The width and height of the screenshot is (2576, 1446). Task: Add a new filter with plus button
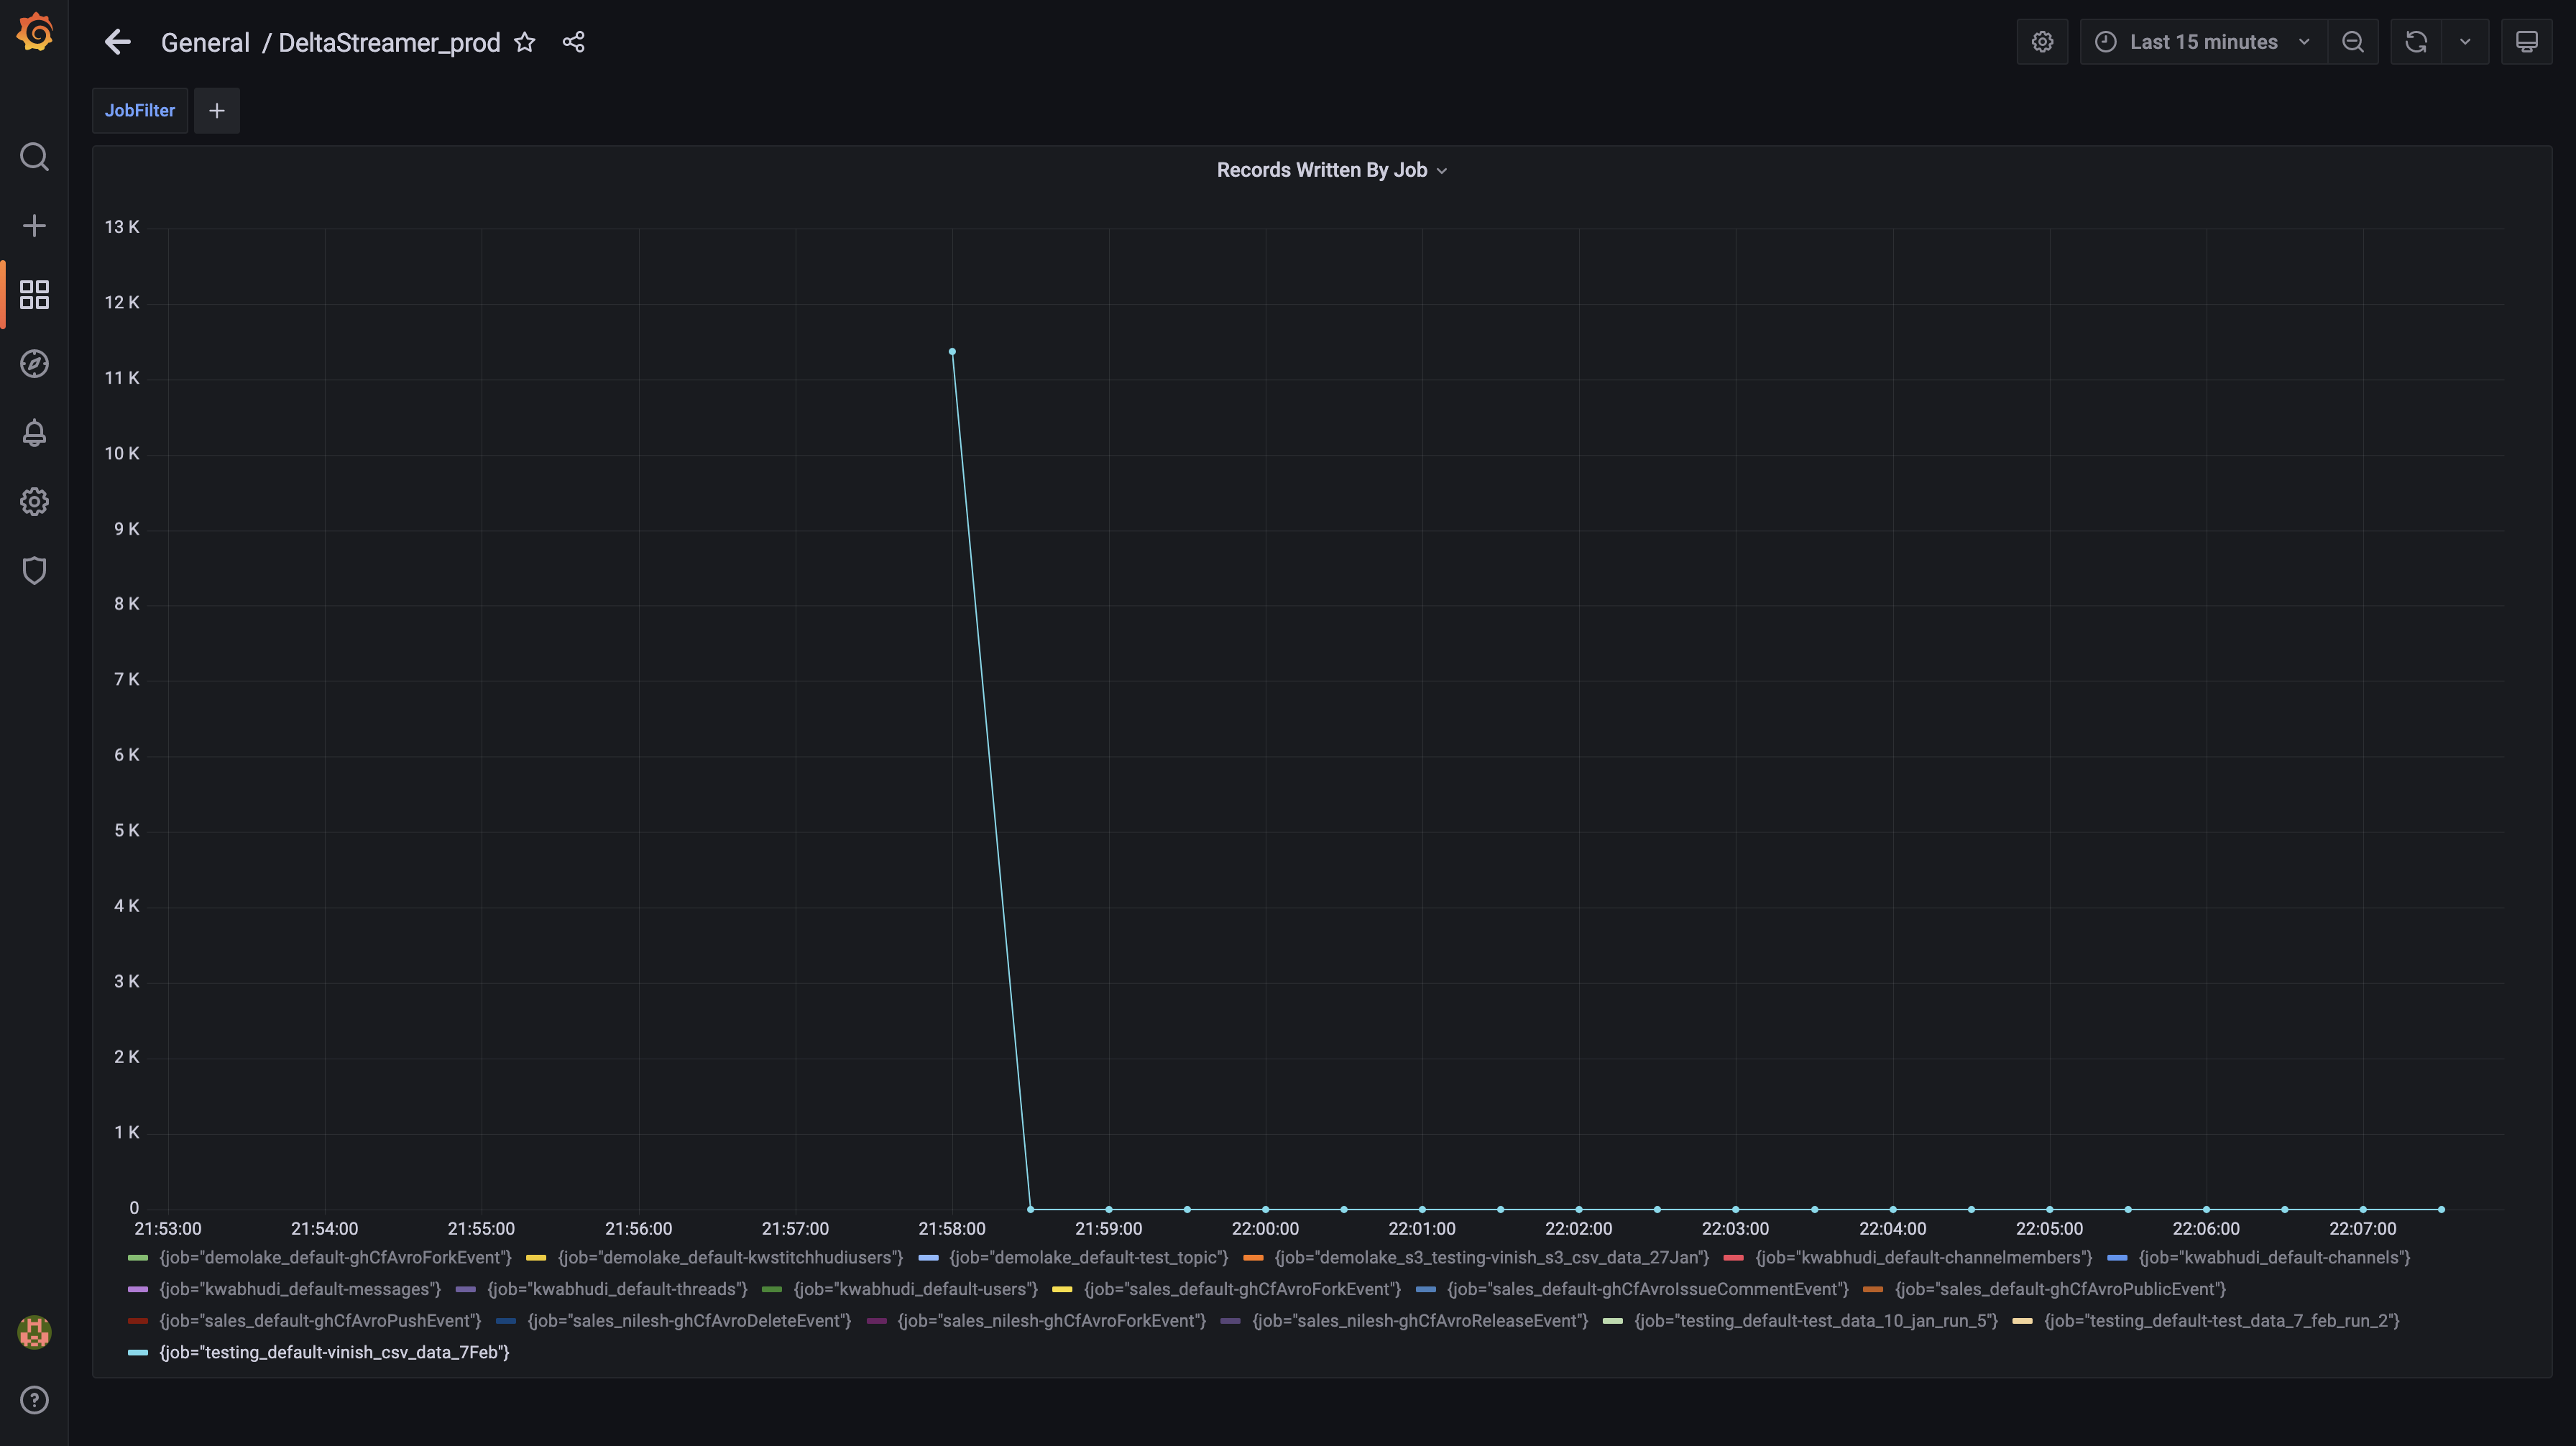(217, 111)
